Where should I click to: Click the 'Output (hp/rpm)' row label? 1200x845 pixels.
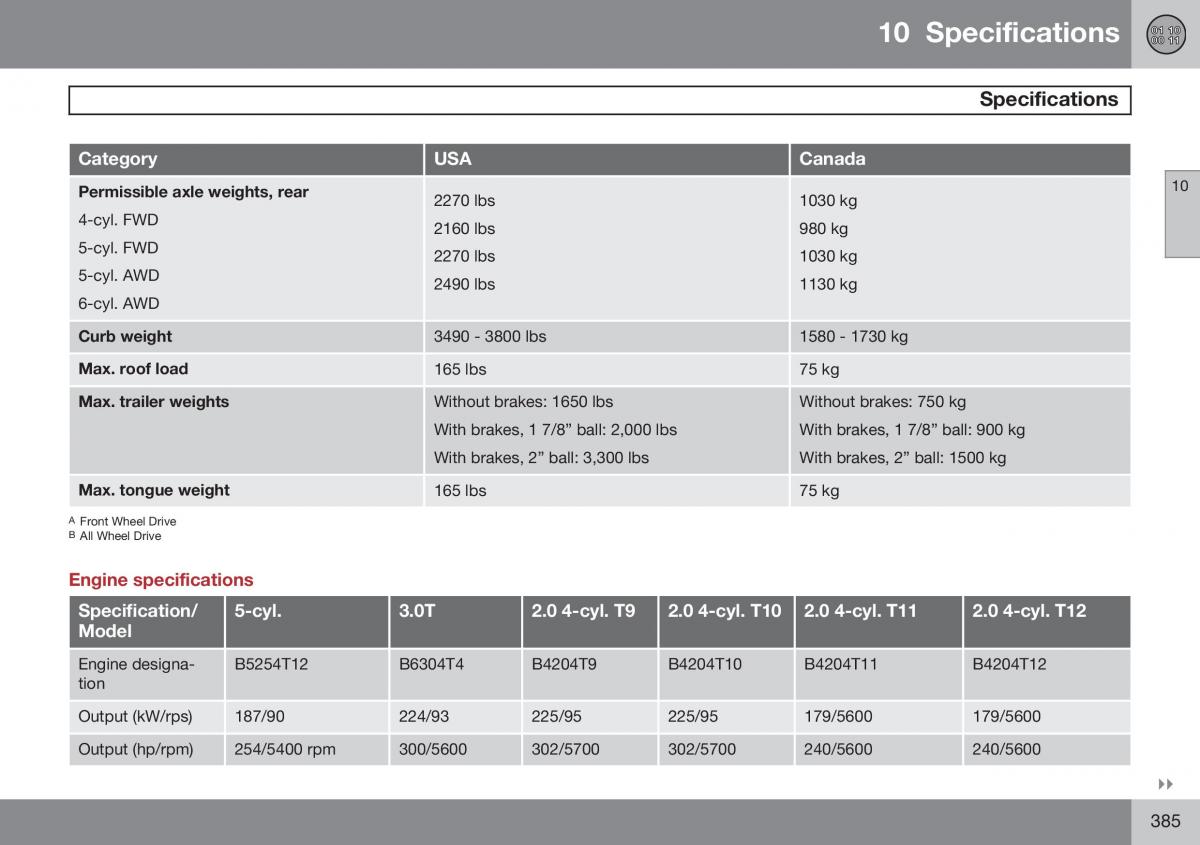point(136,749)
